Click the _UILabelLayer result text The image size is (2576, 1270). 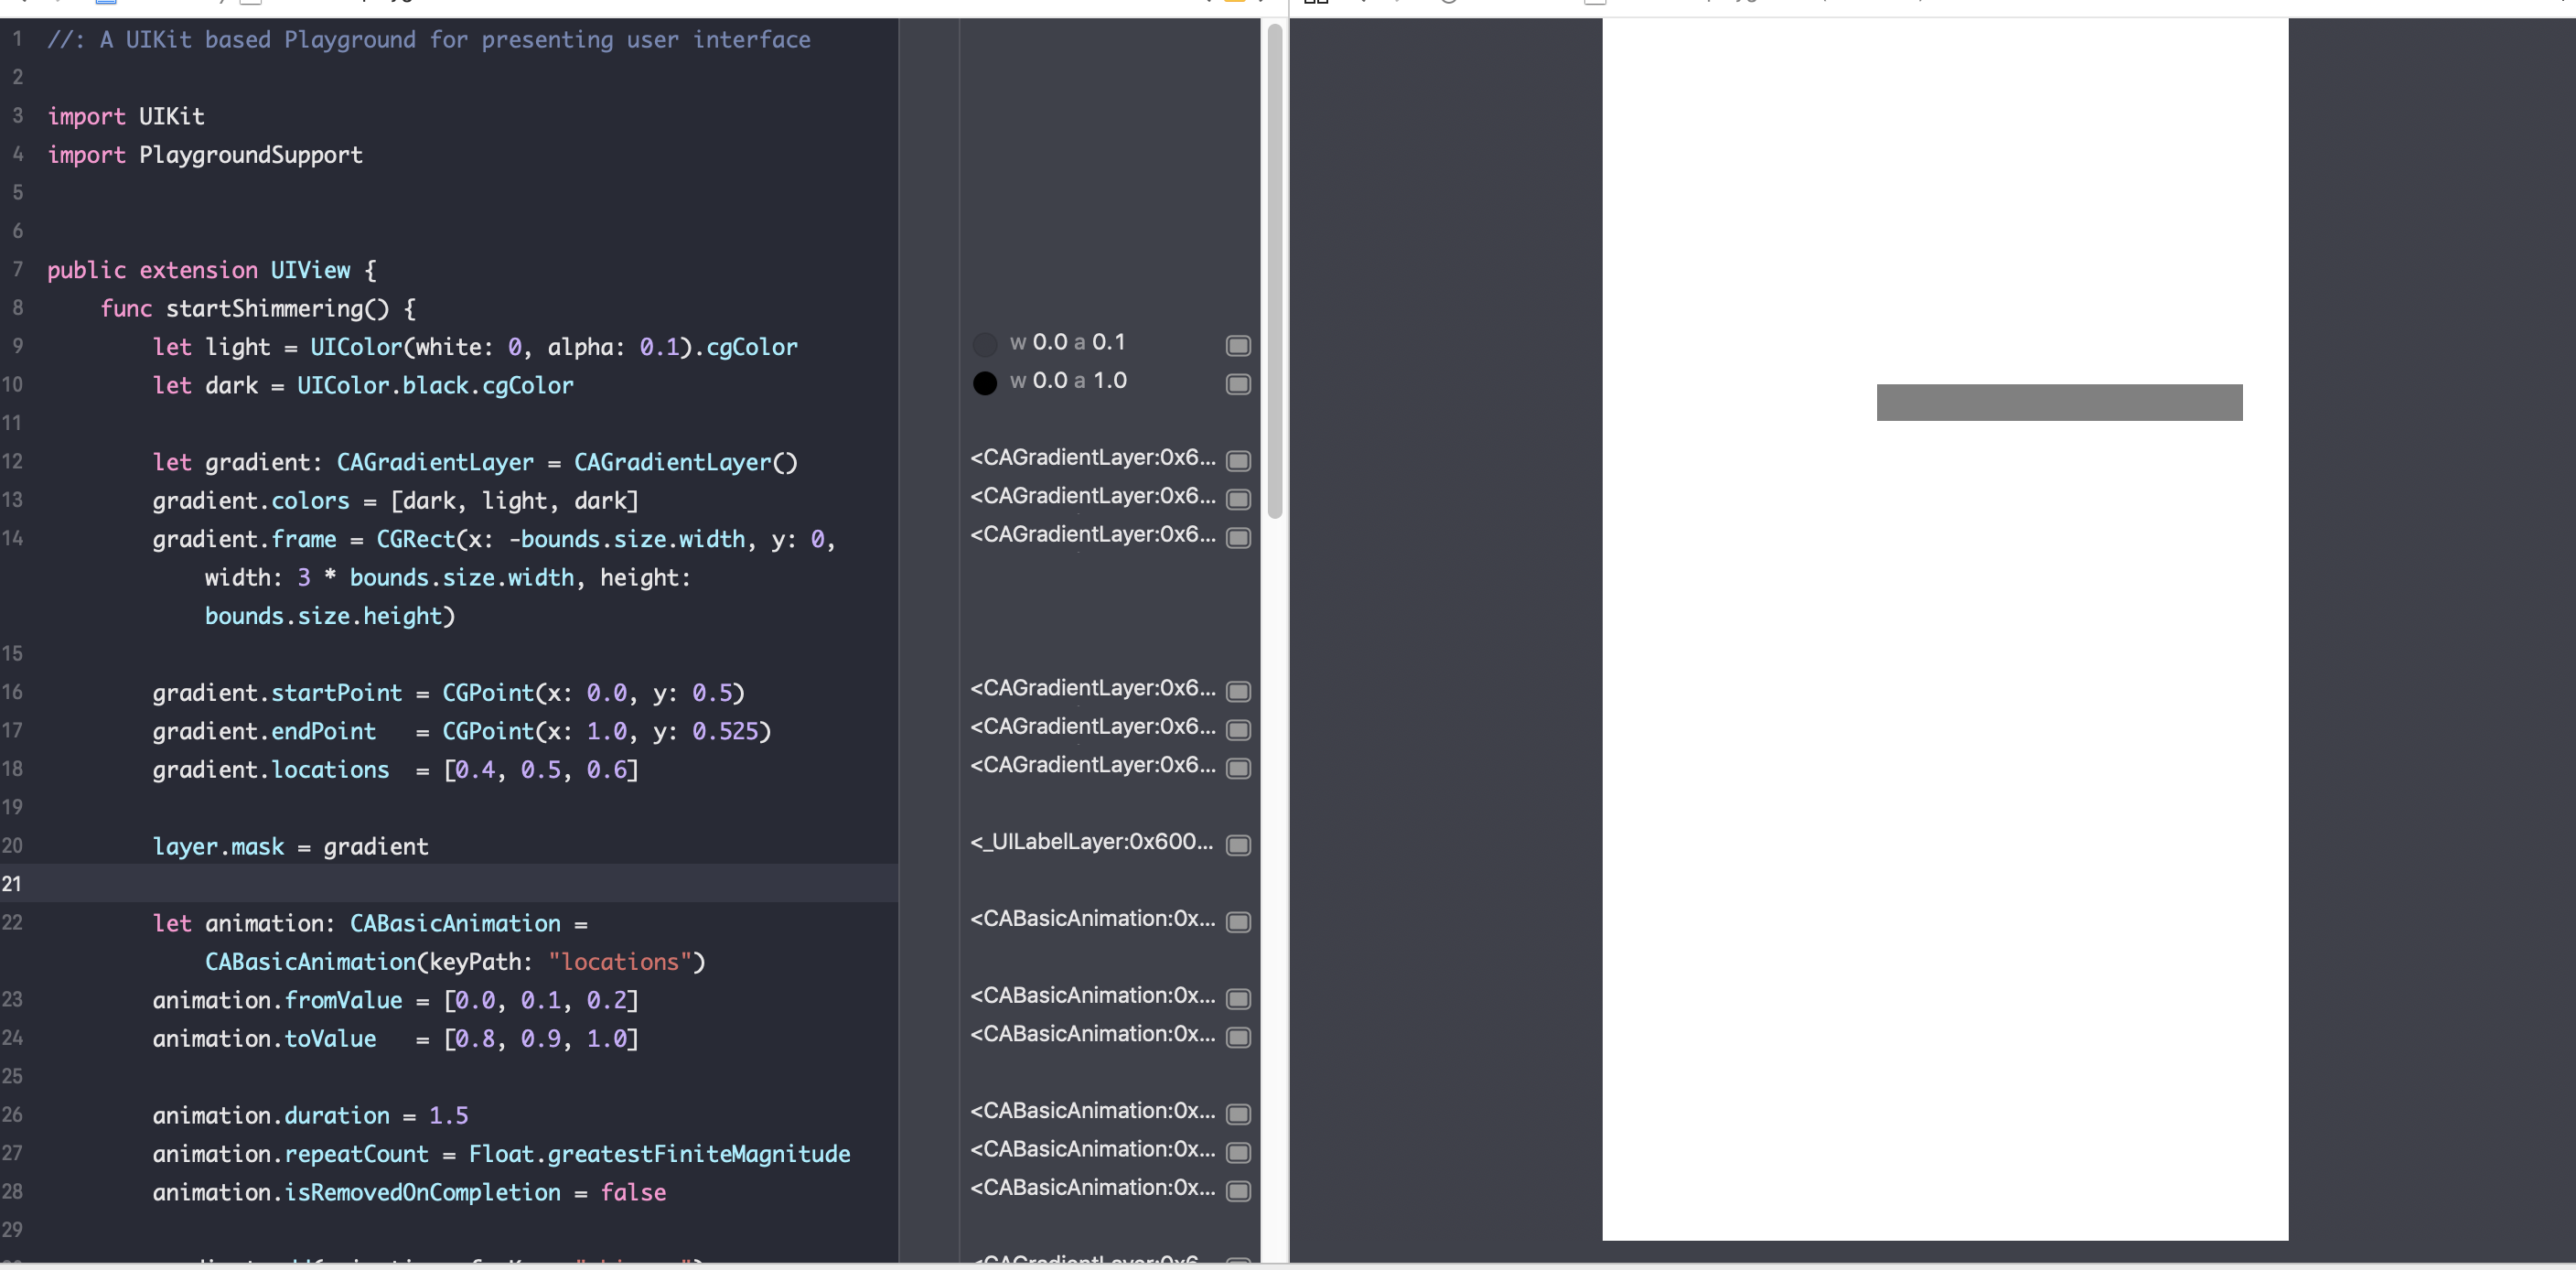1091,842
